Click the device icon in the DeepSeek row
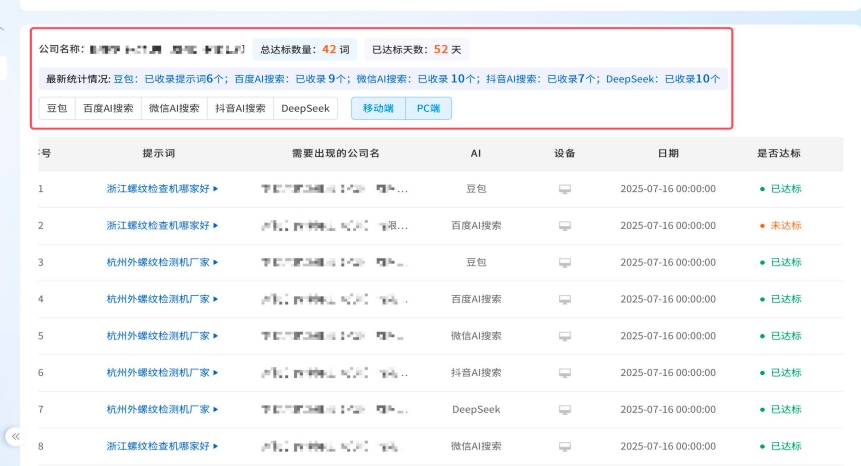861x466 pixels. pos(564,410)
